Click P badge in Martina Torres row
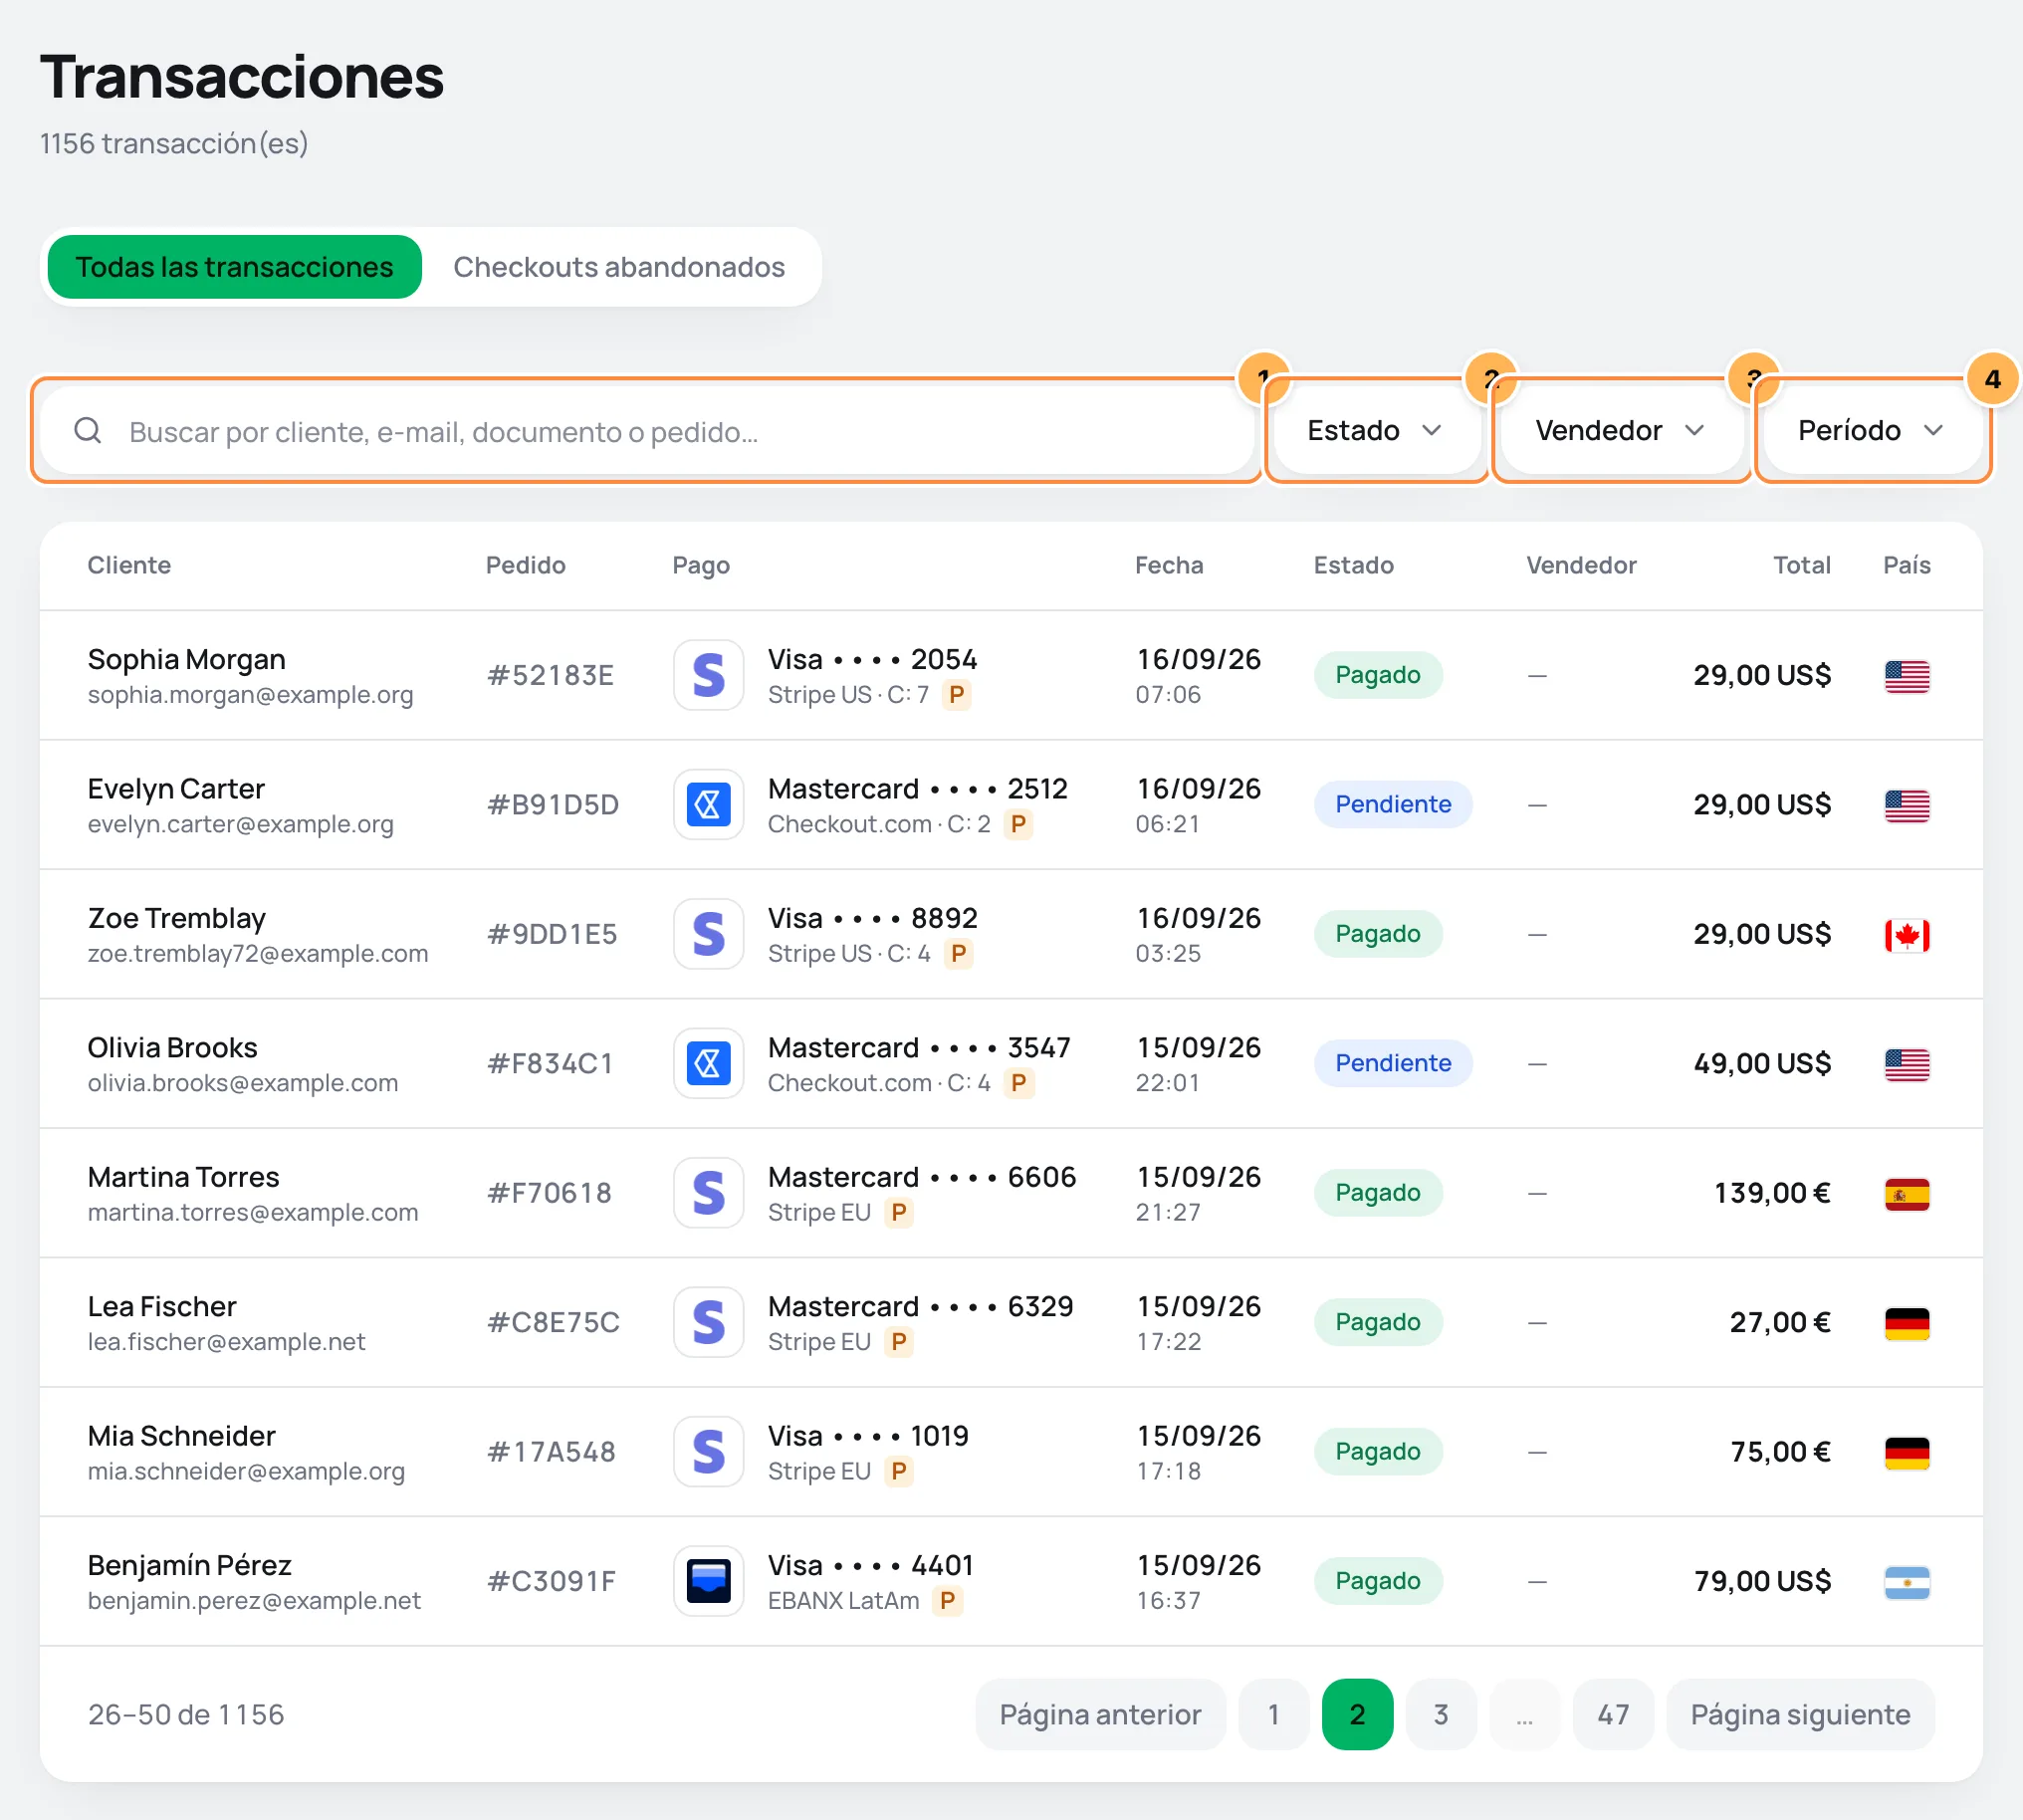Screen dimensions: 2023x1820 click(x=899, y=1212)
